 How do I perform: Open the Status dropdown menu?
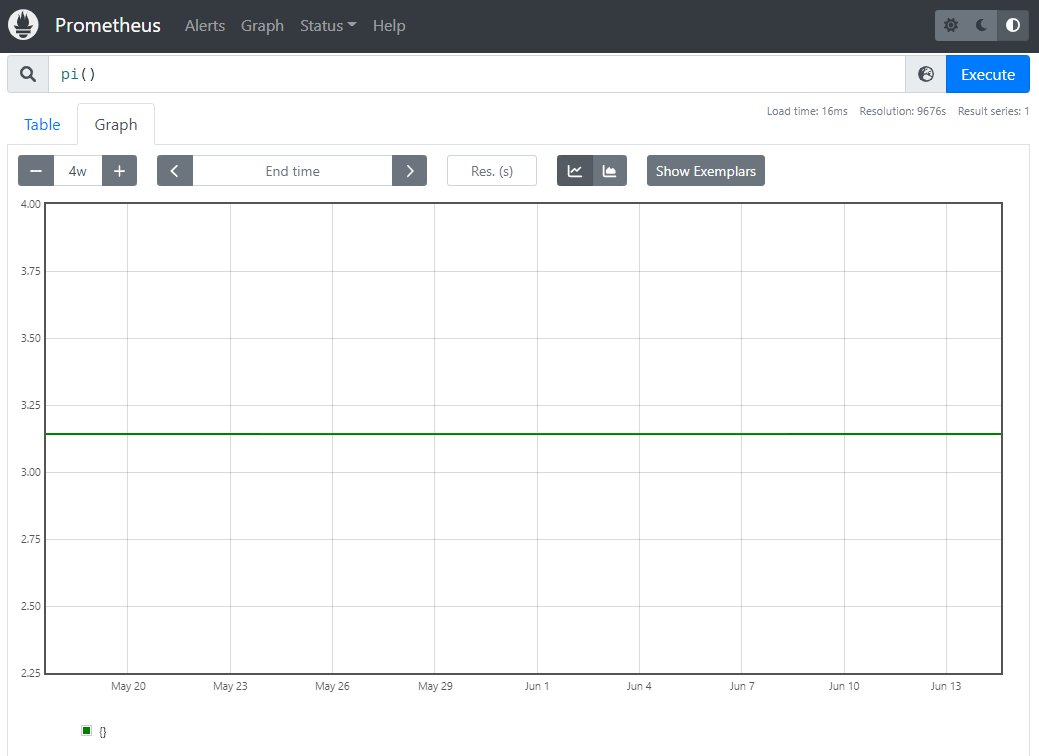pyautogui.click(x=328, y=26)
